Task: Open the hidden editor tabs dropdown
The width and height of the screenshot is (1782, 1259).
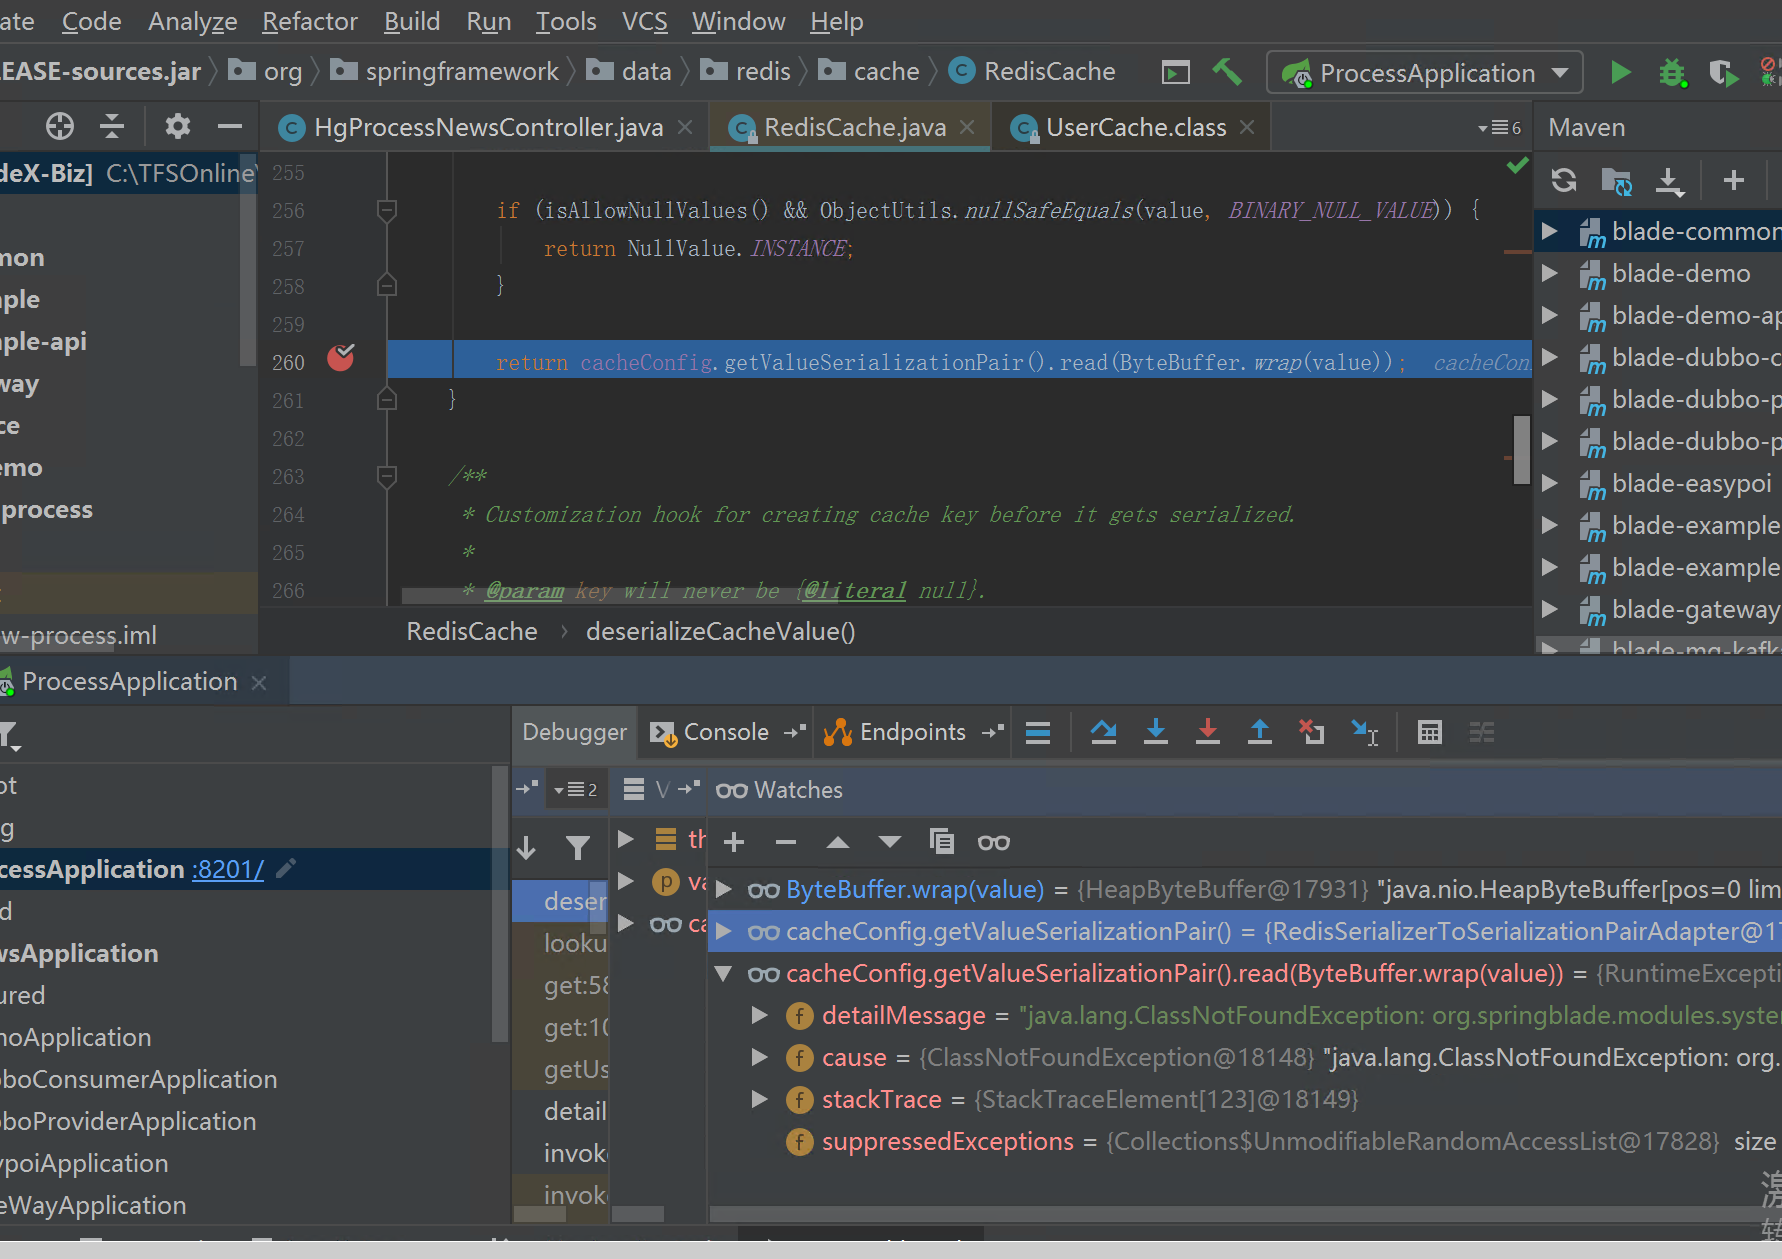Action: pyautogui.click(x=1499, y=127)
